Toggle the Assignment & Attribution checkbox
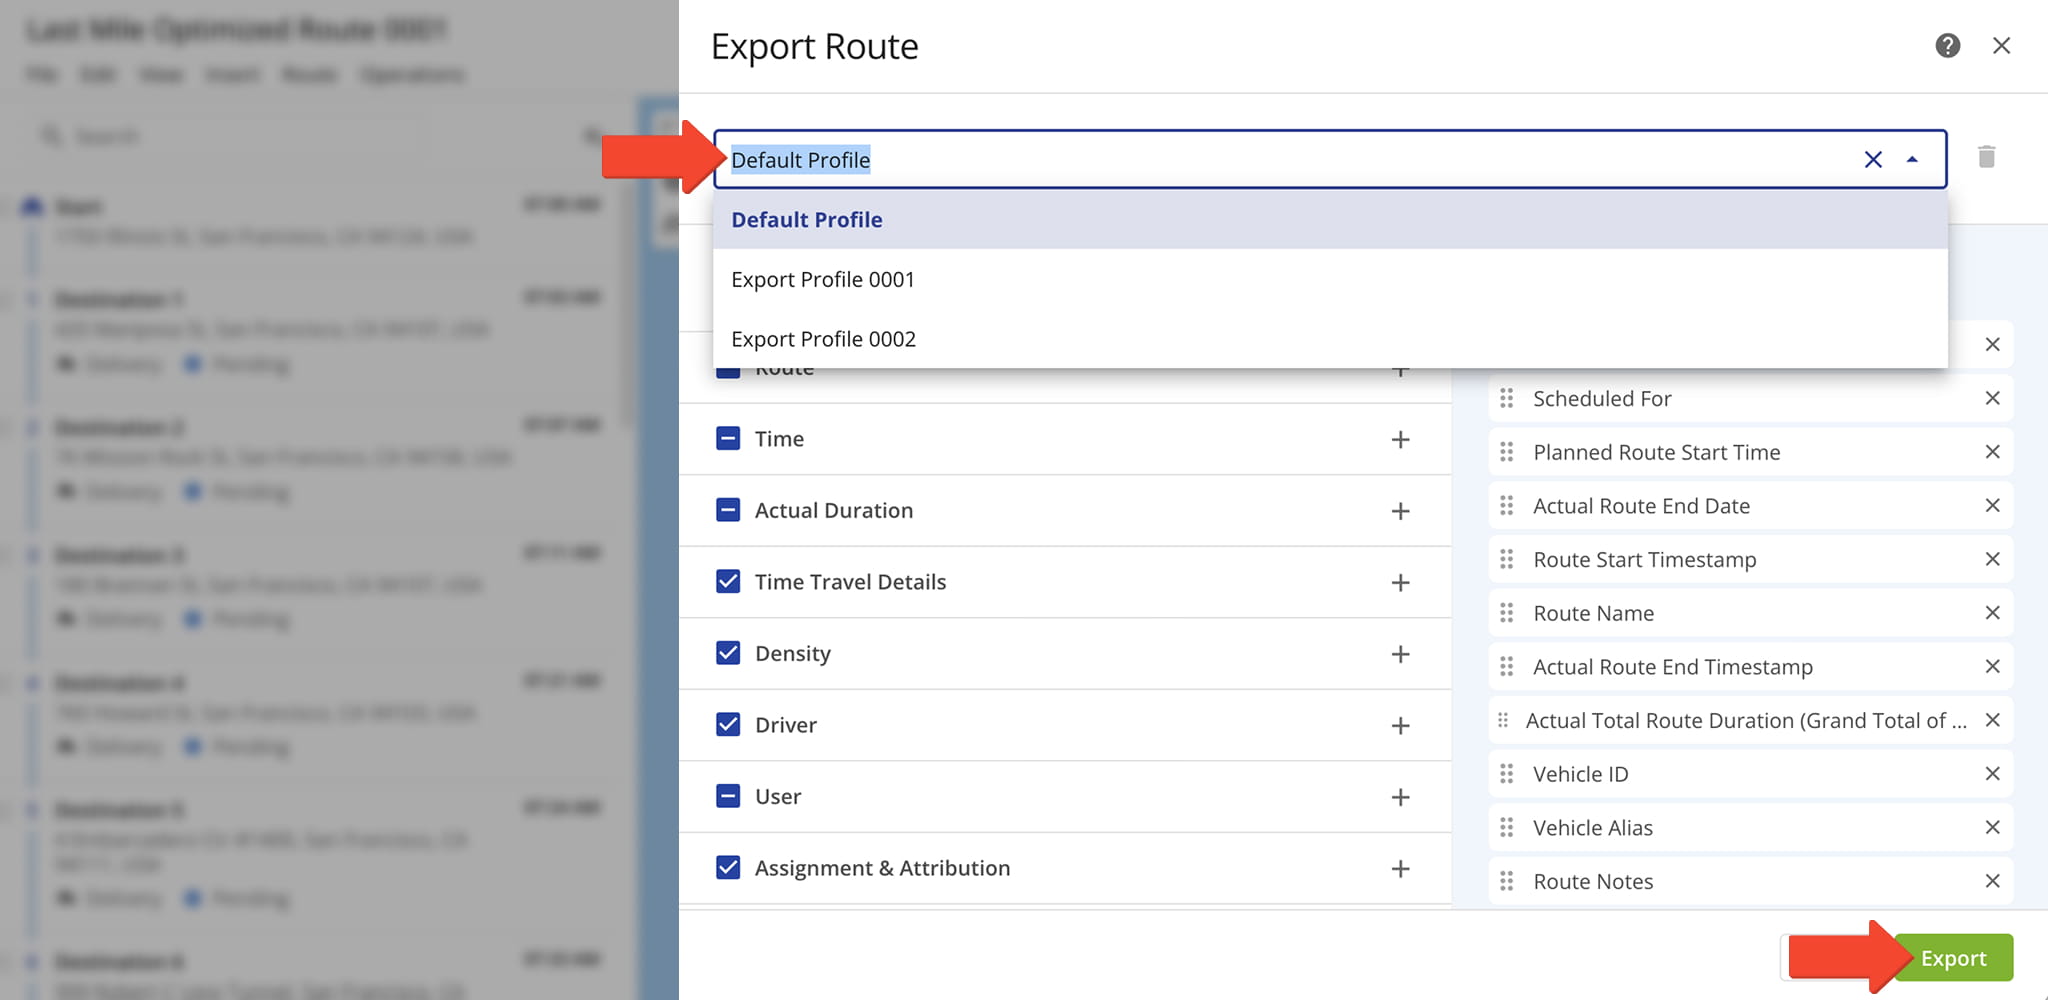This screenshot has height=1000, width=2048. 728,868
